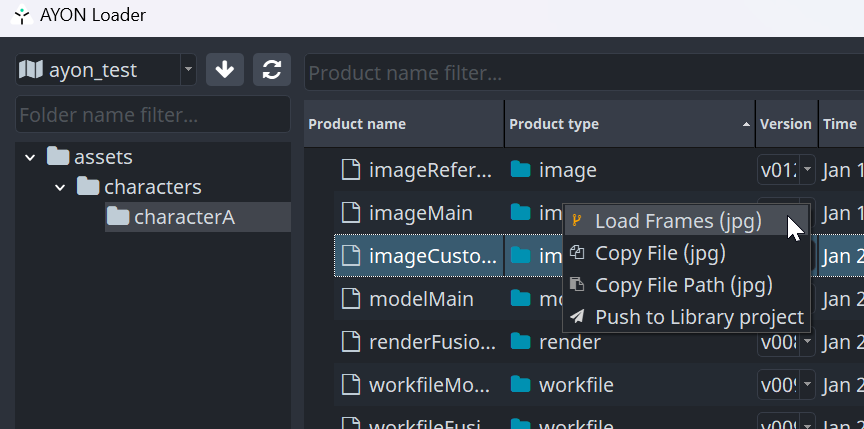Click folder icon of imageReference product type
This screenshot has height=429, width=864.
[520, 170]
